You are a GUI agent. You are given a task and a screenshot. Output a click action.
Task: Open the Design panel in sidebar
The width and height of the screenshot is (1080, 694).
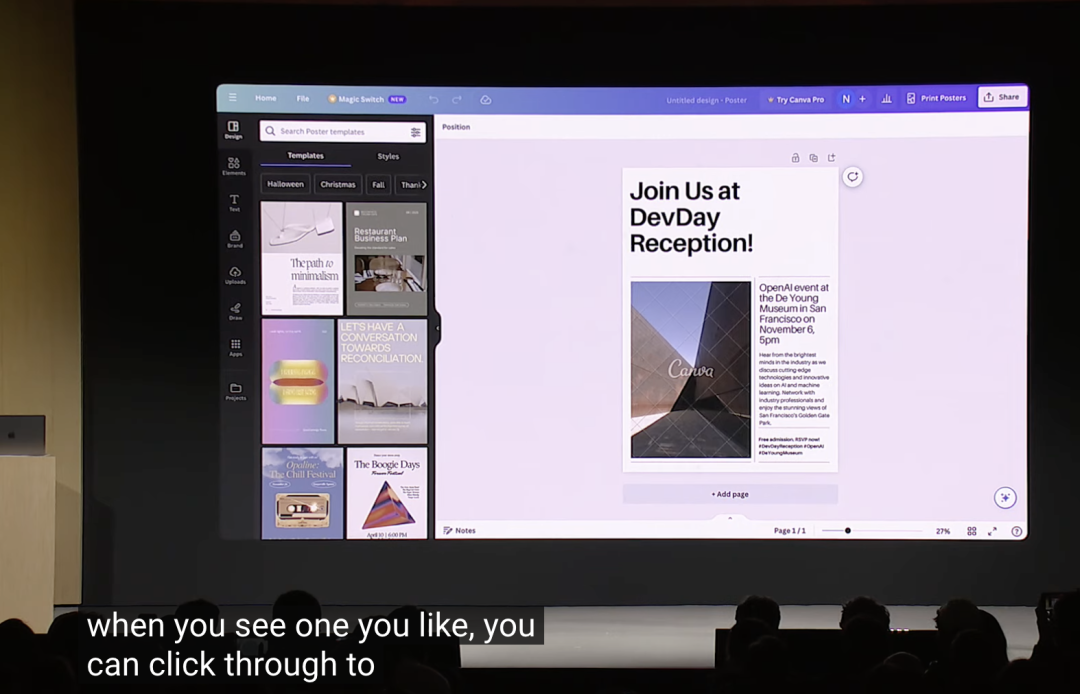233,129
